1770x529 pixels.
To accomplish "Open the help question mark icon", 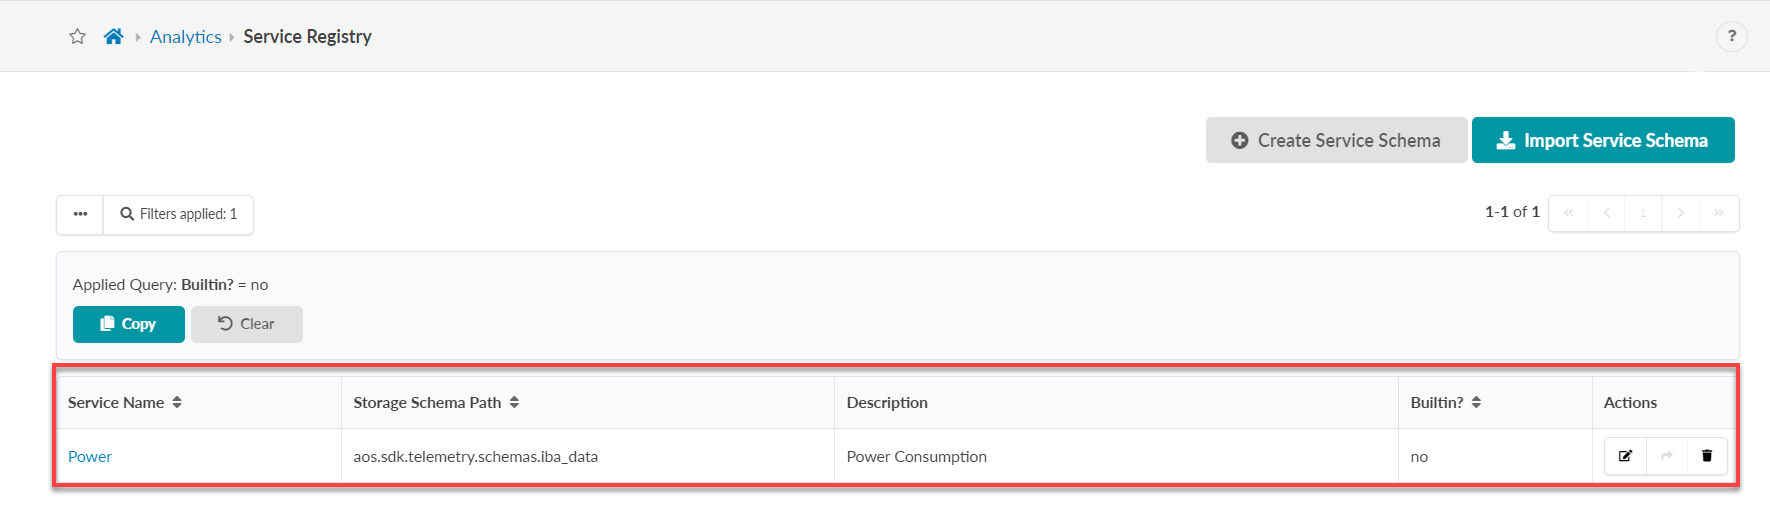I will 1731,37.
